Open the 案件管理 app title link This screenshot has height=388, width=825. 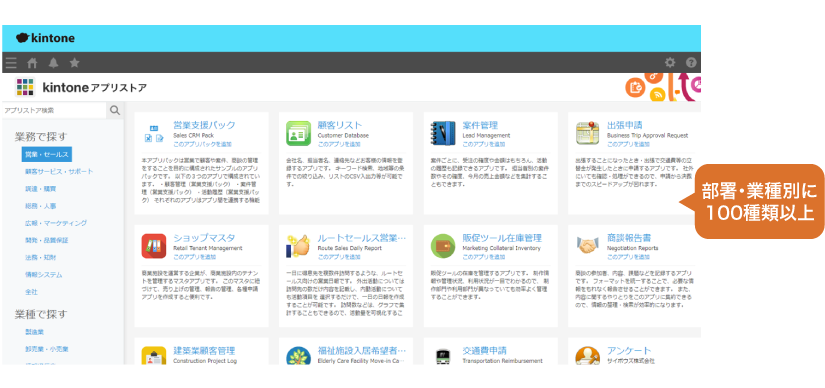pos(480,125)
